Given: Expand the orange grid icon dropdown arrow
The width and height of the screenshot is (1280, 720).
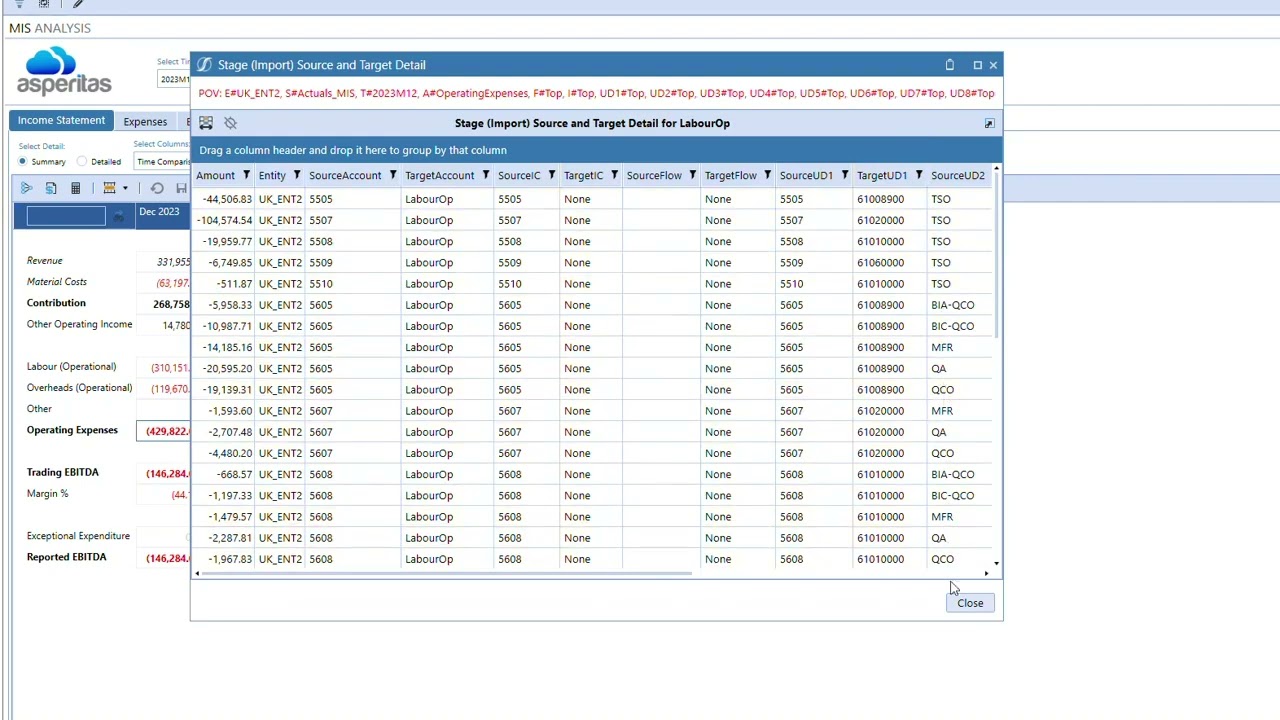Looking at the screenshot, I should click(125, 188).
